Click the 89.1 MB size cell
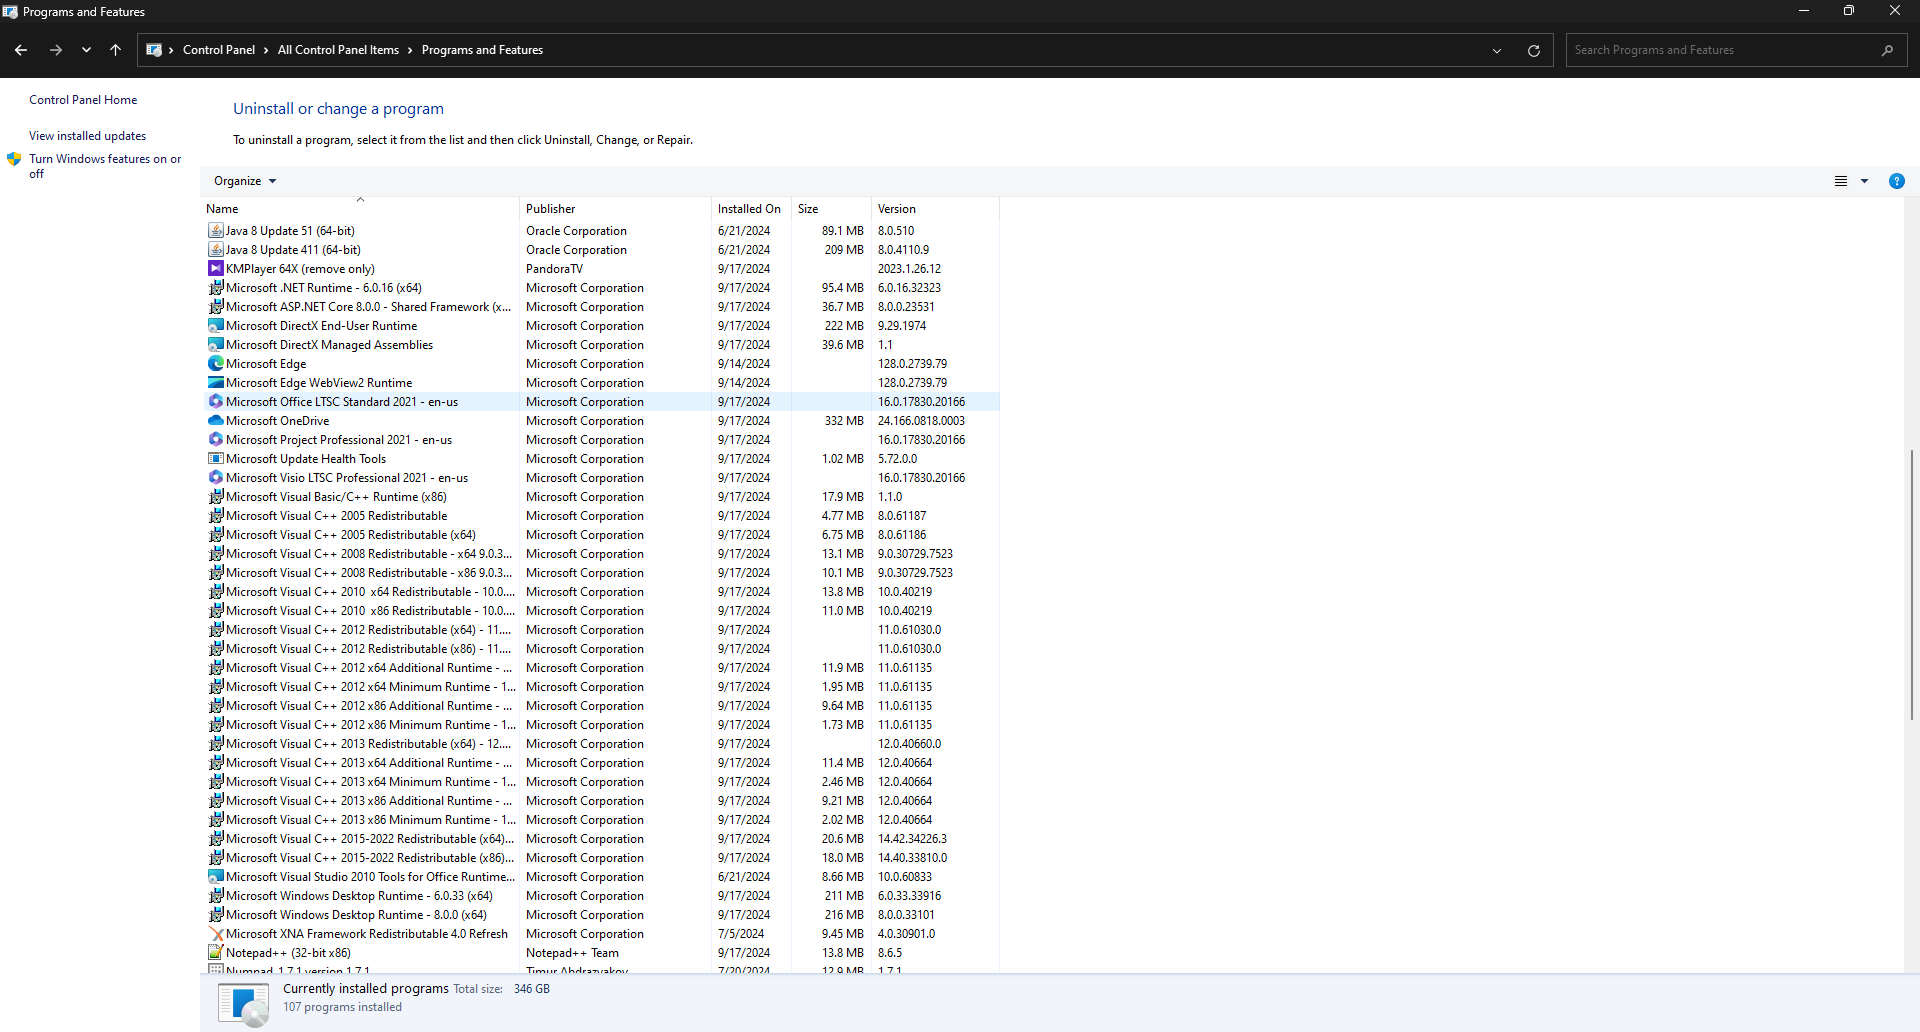Viewport: 1920px width, 1032px height. click(x=842, y=231)
